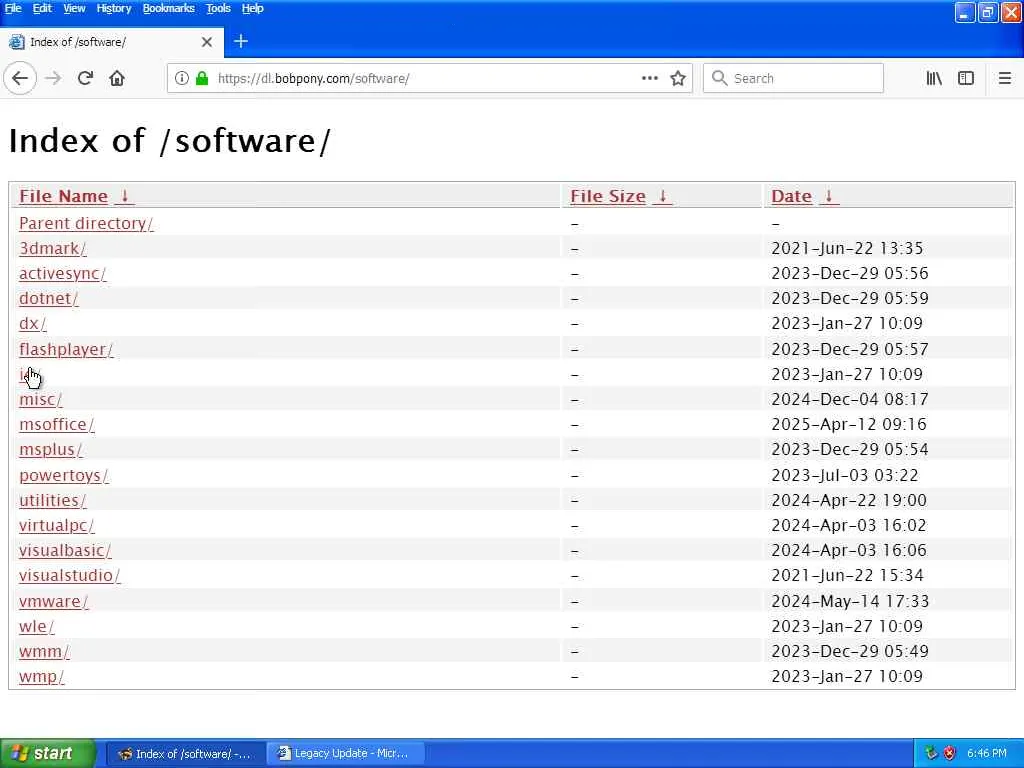The image size is (1024, 768).
Task: Click the green tray icon in the system tray
Action: [931, 753]
